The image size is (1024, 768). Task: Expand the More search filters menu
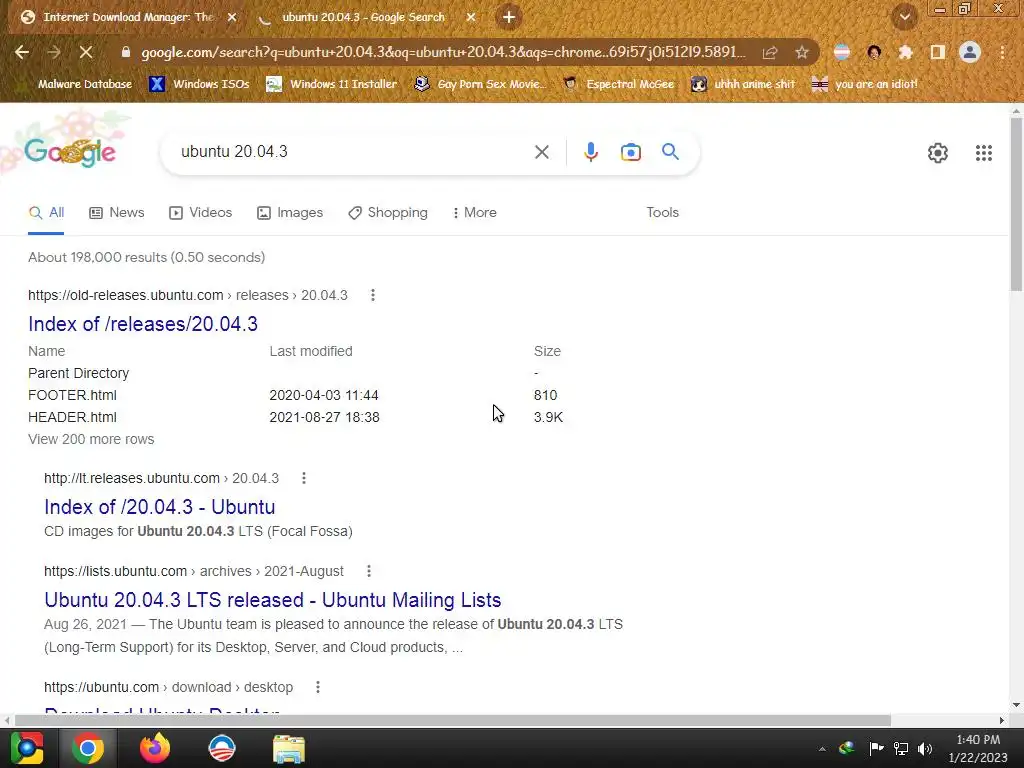point(475,213)
